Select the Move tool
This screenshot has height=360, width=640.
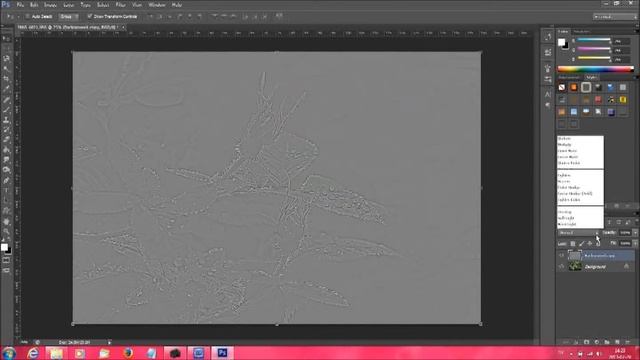click(x=6, y=39)
